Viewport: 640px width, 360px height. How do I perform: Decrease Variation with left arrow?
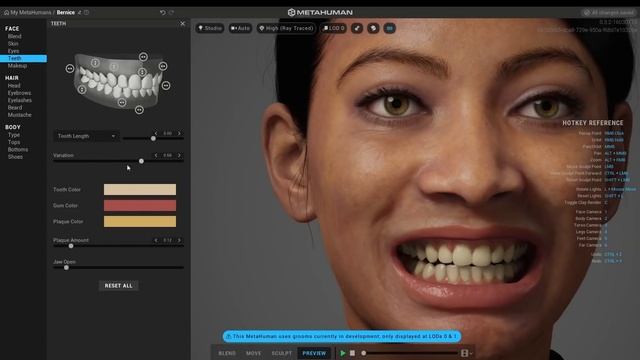click(x=156, y=156)
